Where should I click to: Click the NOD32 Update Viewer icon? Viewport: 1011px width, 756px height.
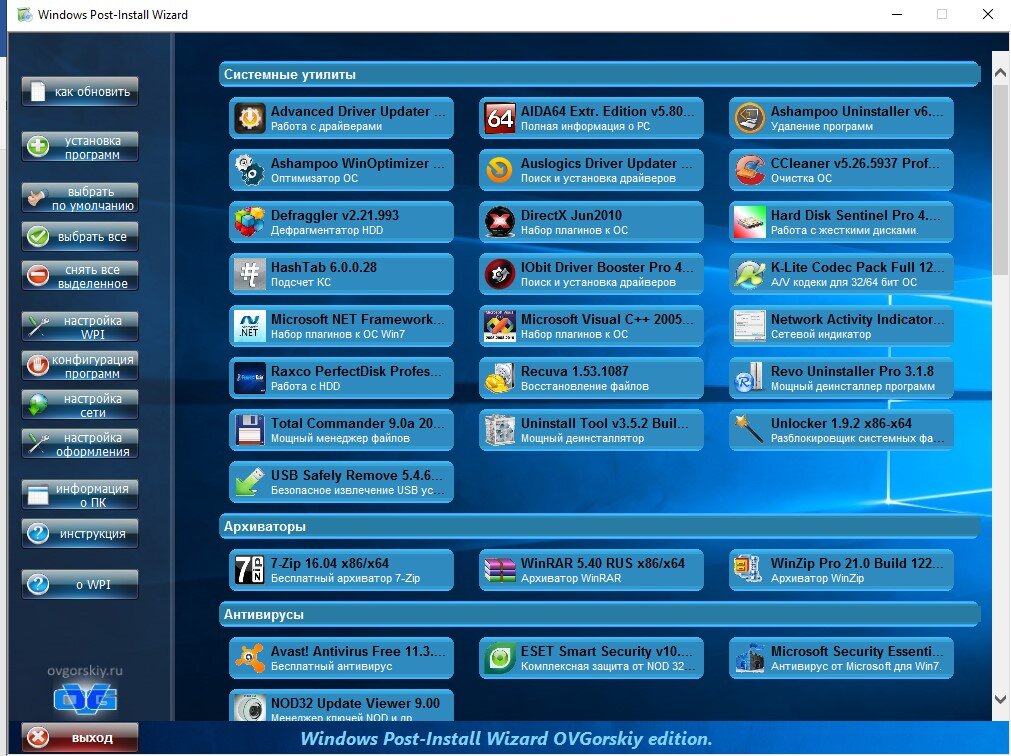tap(250, 708)
